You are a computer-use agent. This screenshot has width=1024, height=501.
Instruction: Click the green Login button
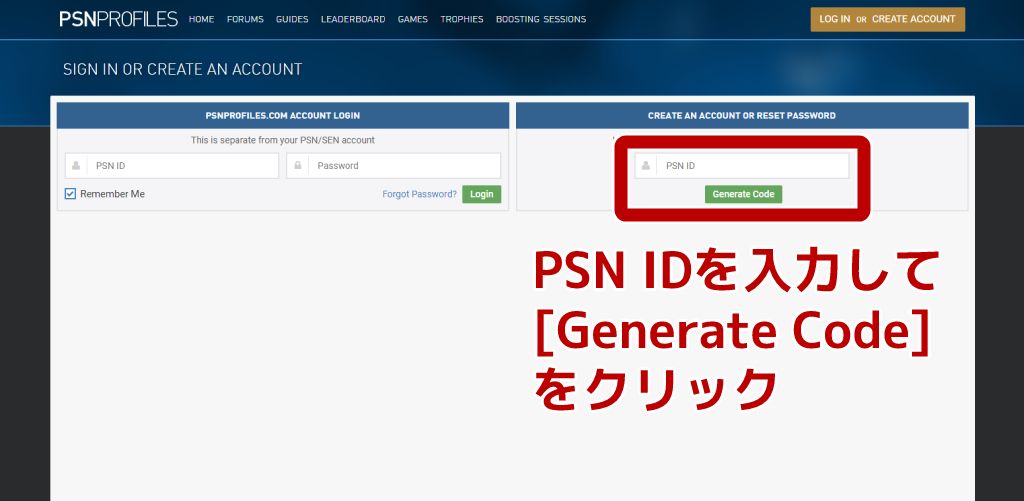point(482,194)
